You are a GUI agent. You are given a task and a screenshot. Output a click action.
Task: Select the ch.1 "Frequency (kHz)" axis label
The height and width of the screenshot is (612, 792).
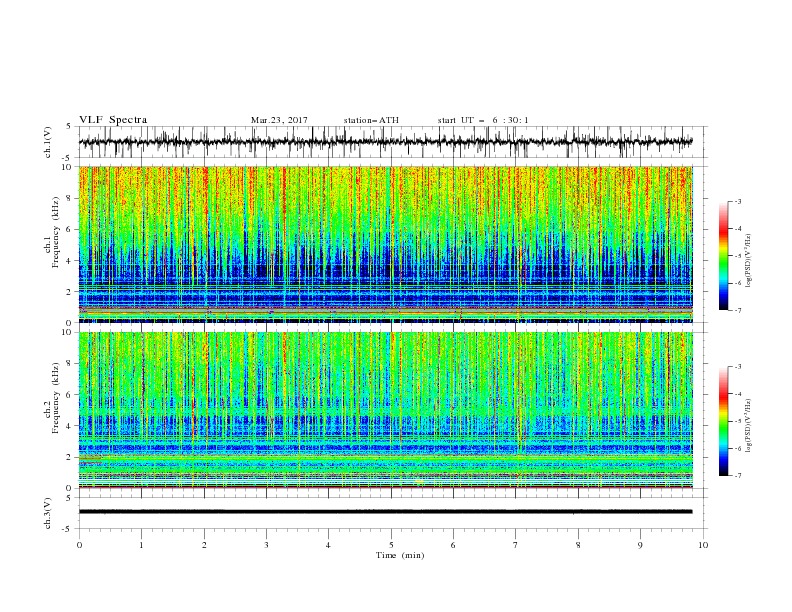pos(56,232)
